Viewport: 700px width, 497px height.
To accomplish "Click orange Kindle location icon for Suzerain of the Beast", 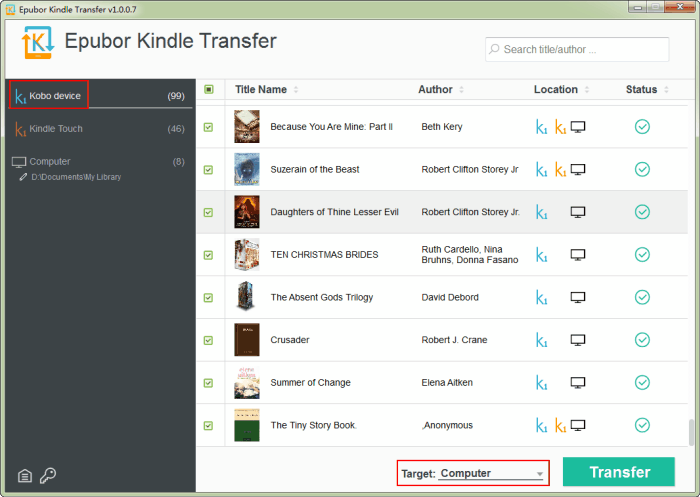I will click(x=560, y=170).
